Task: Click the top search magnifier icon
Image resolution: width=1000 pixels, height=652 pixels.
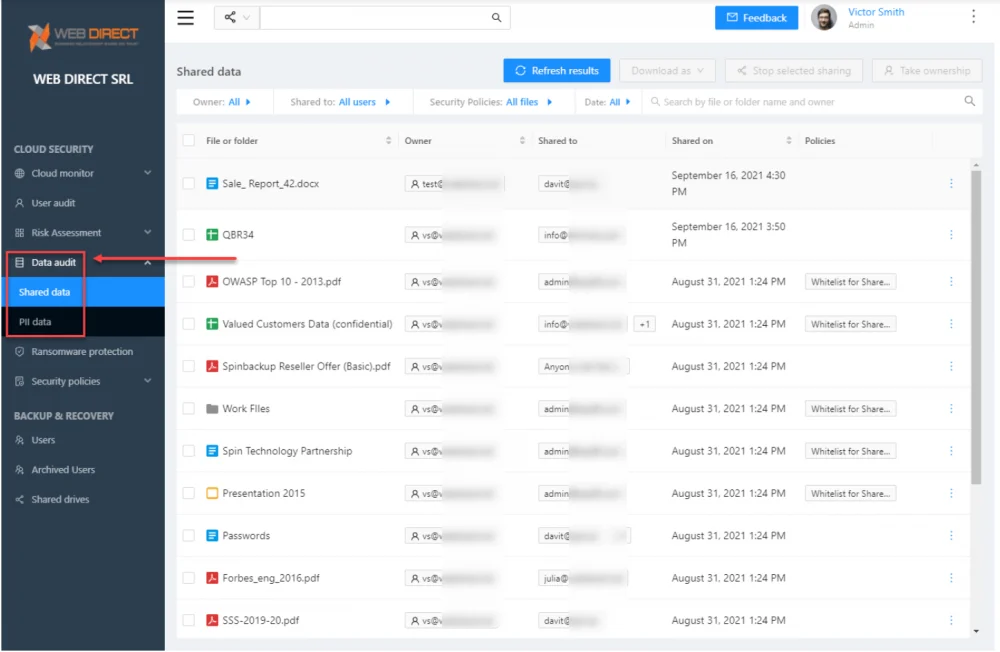Action: coord(496,18)
